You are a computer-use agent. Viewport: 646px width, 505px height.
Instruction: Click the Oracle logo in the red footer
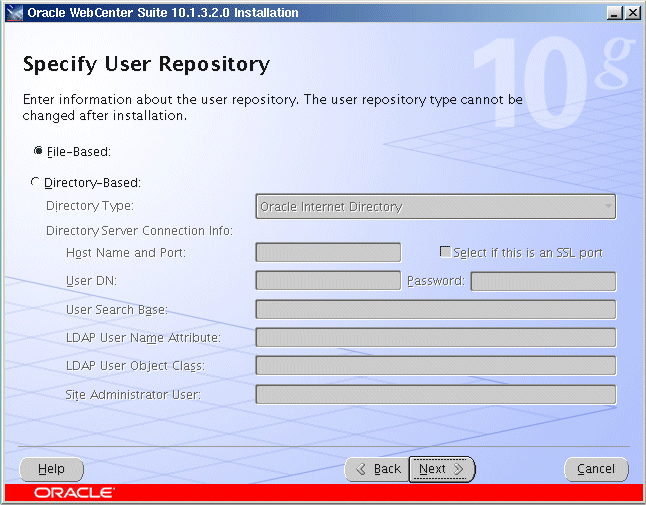[x=75, y=493]
